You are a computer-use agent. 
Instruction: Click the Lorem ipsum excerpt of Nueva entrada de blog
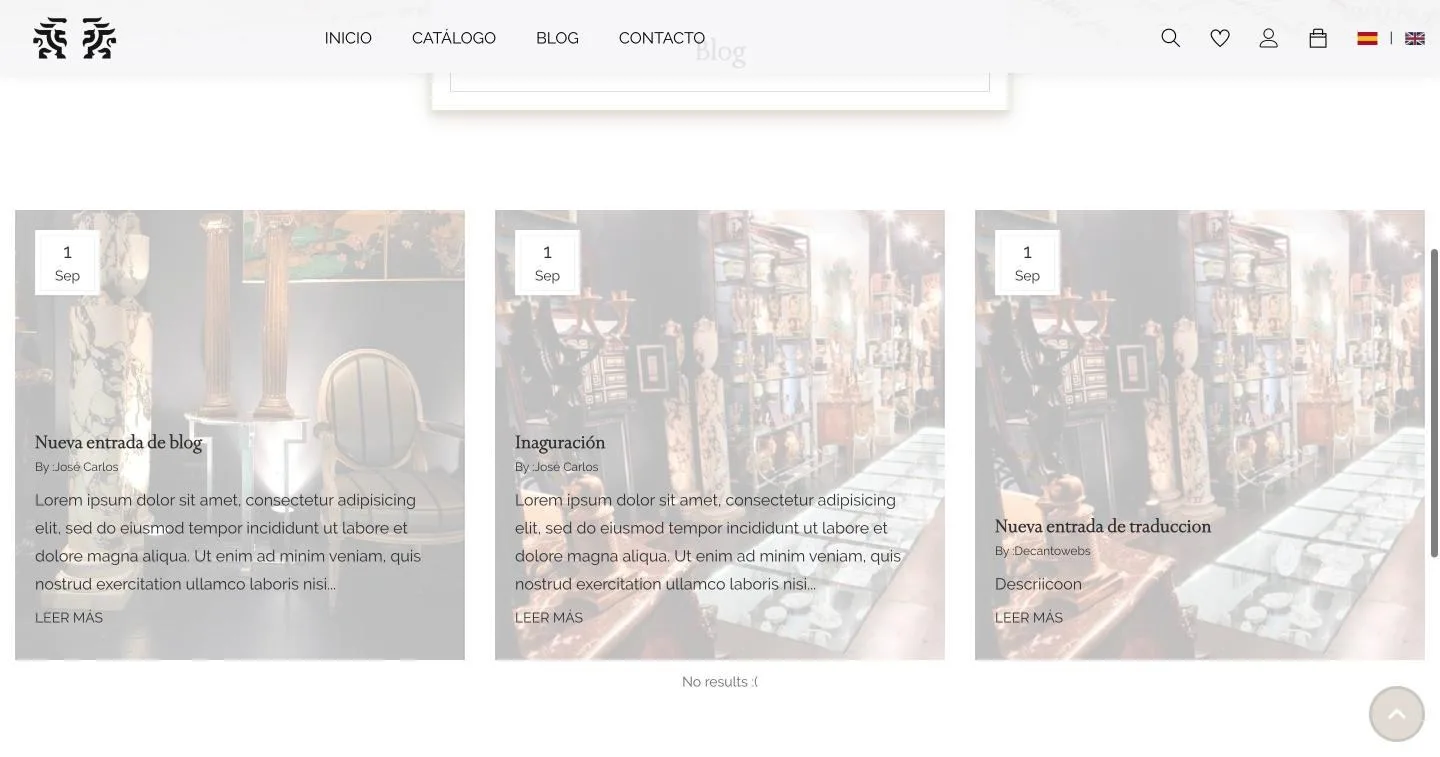pos(228,542)
